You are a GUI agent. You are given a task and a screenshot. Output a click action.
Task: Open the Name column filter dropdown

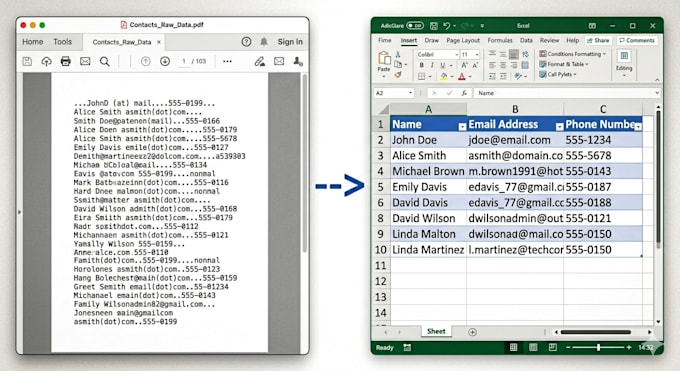(462, 127)
